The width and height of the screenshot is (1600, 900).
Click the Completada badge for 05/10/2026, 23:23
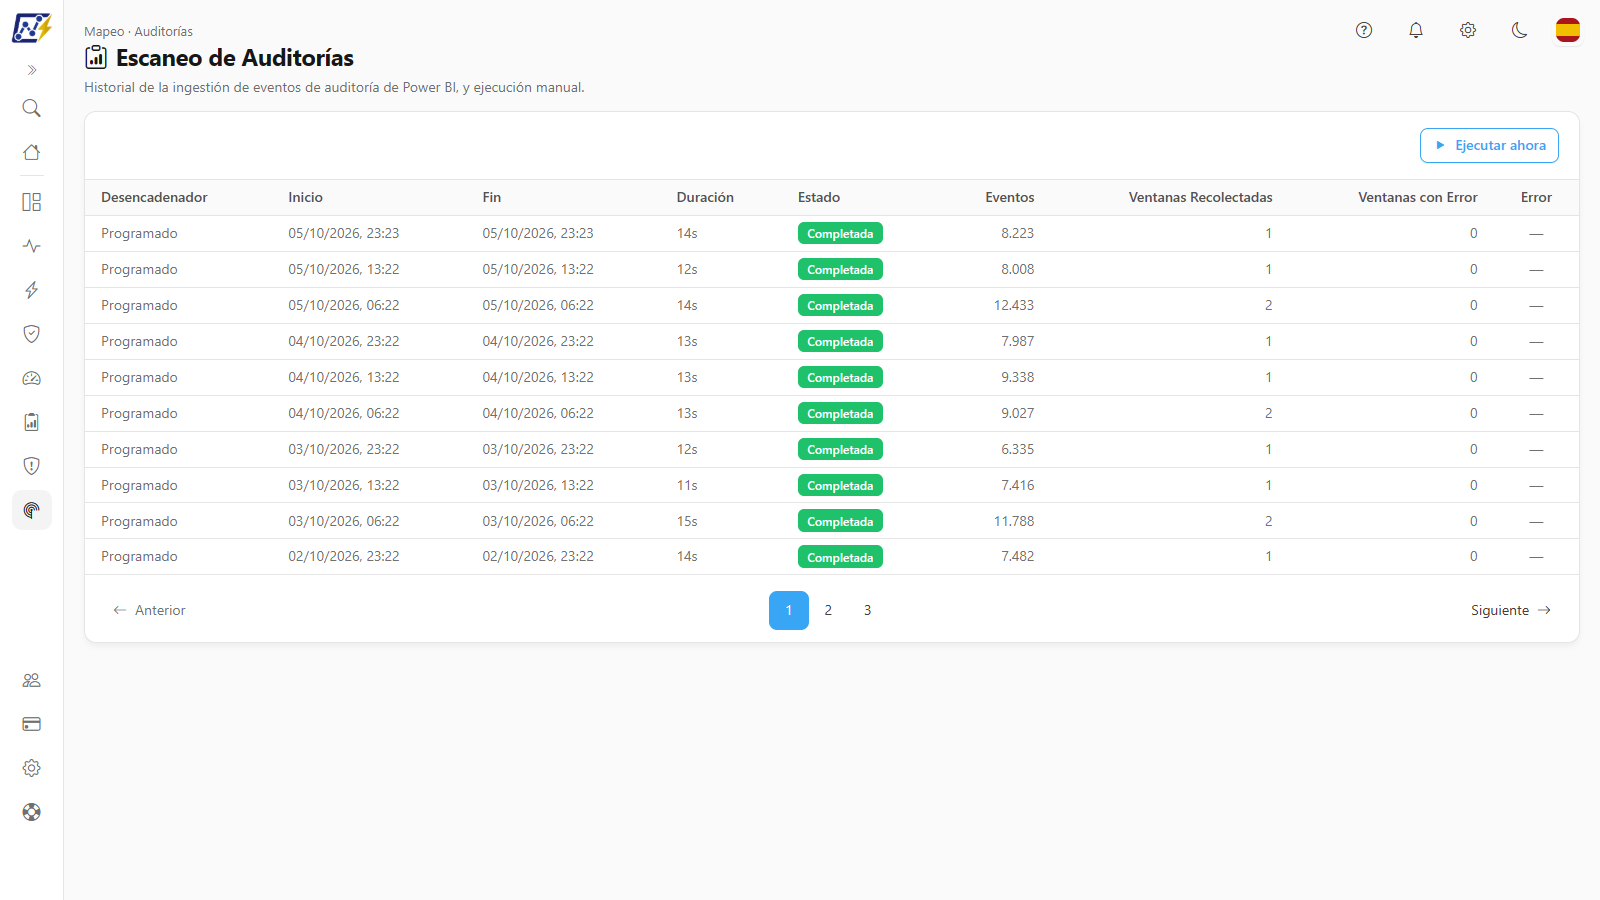point(840,234)
